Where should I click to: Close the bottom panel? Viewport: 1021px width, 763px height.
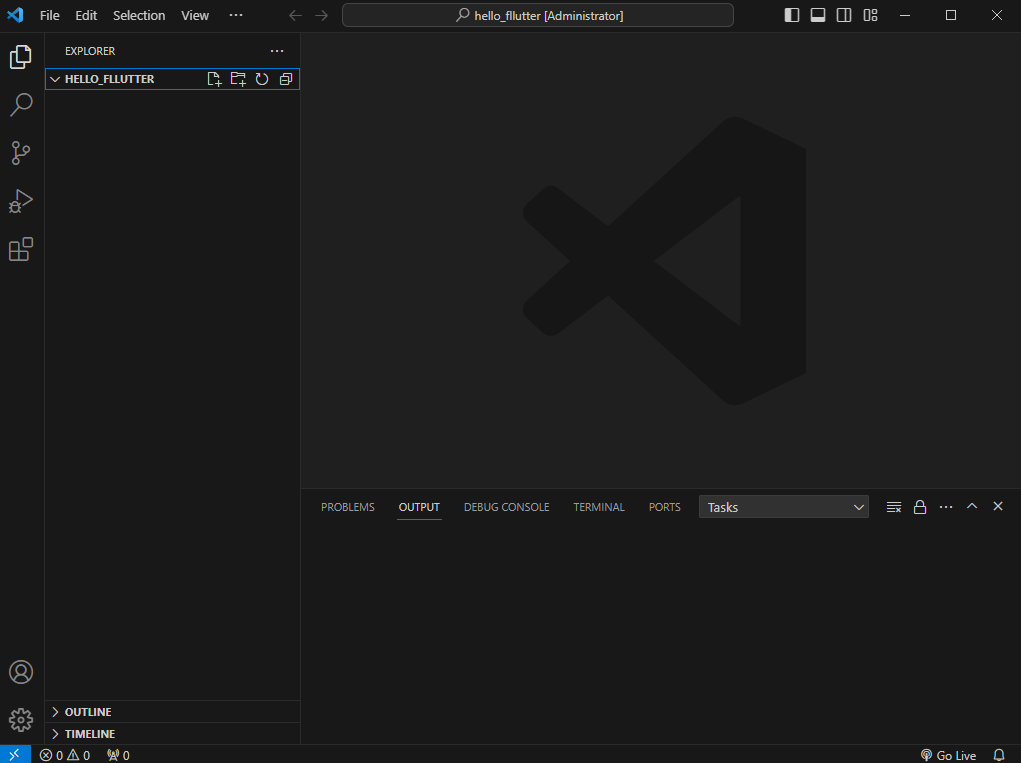click(x=998, y=506)
